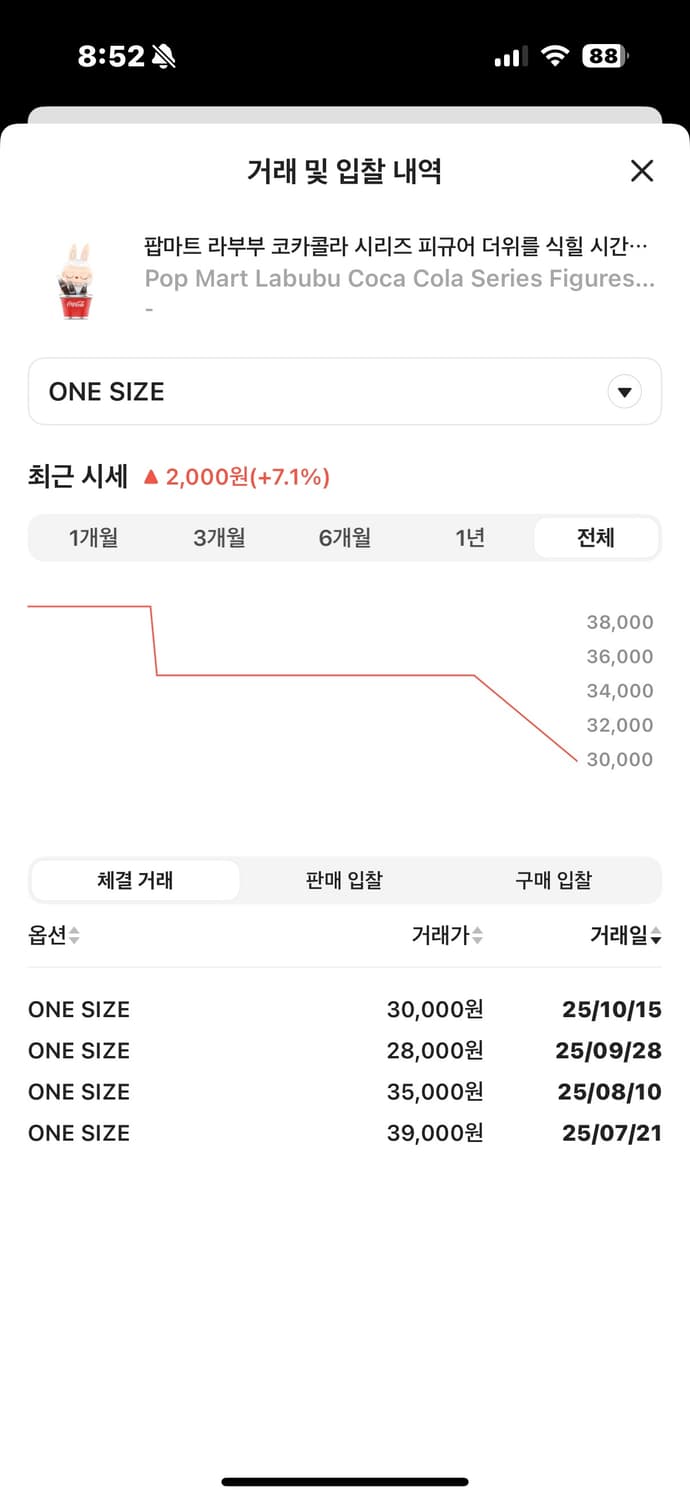Switch to the 판매 입찰 tab

click(341, 880)
